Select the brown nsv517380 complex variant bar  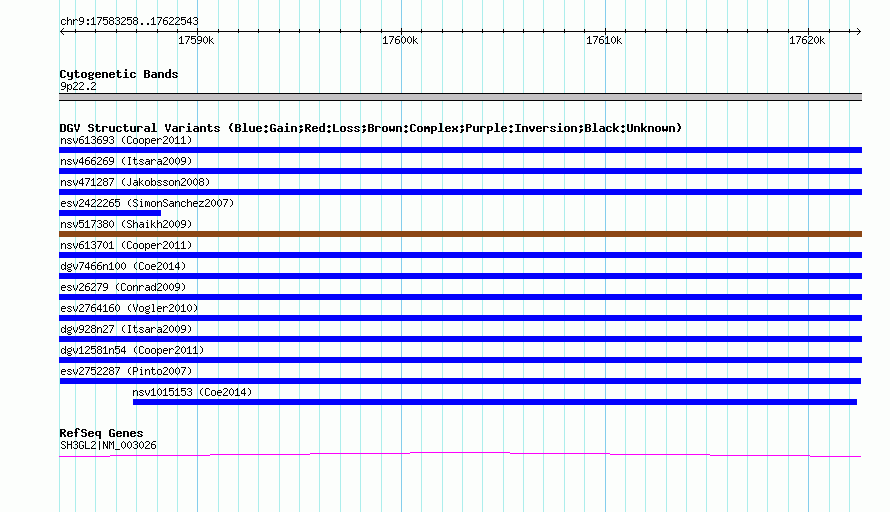coord(460,234)
